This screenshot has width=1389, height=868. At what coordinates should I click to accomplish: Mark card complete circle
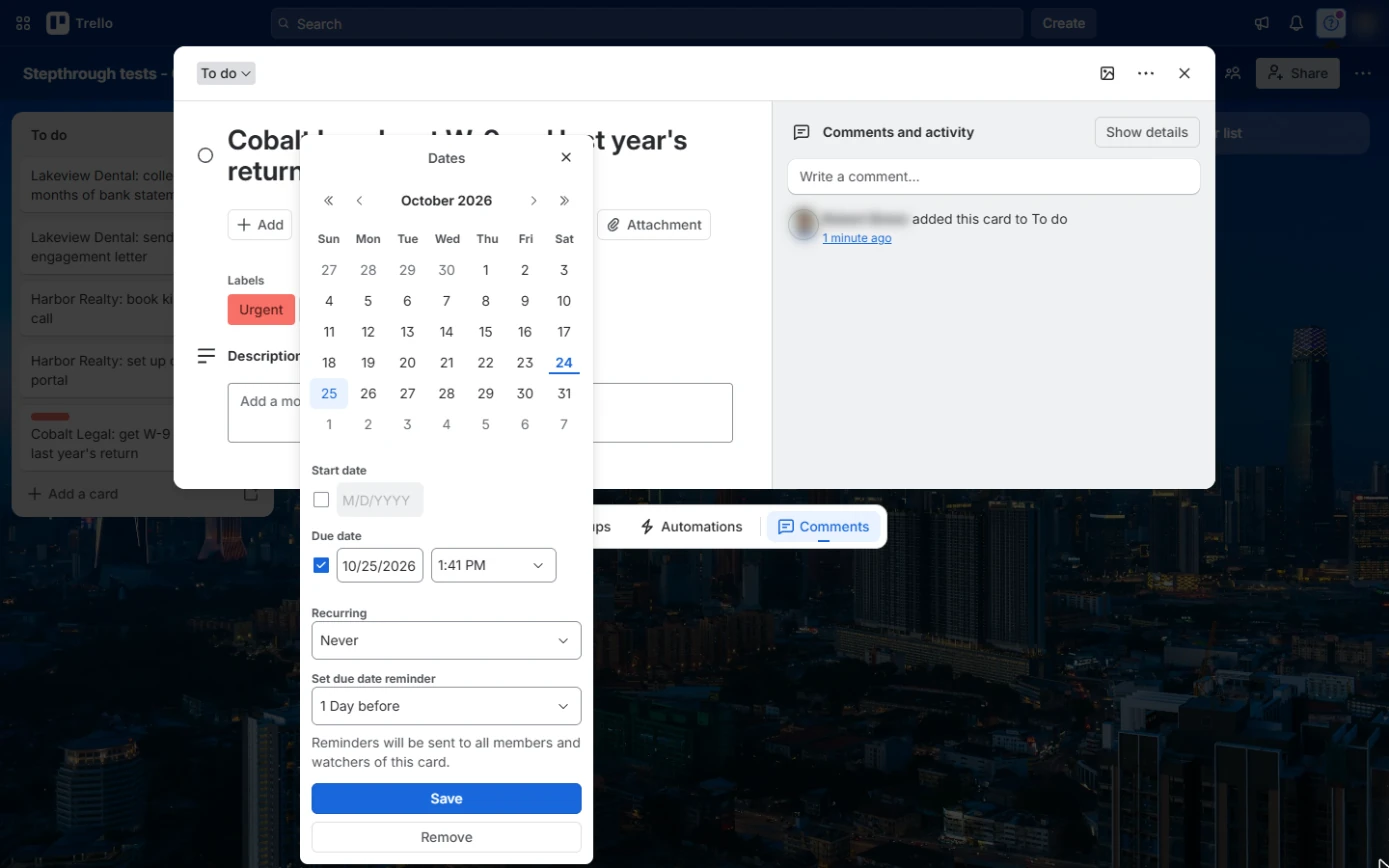(x=205, y=155)
